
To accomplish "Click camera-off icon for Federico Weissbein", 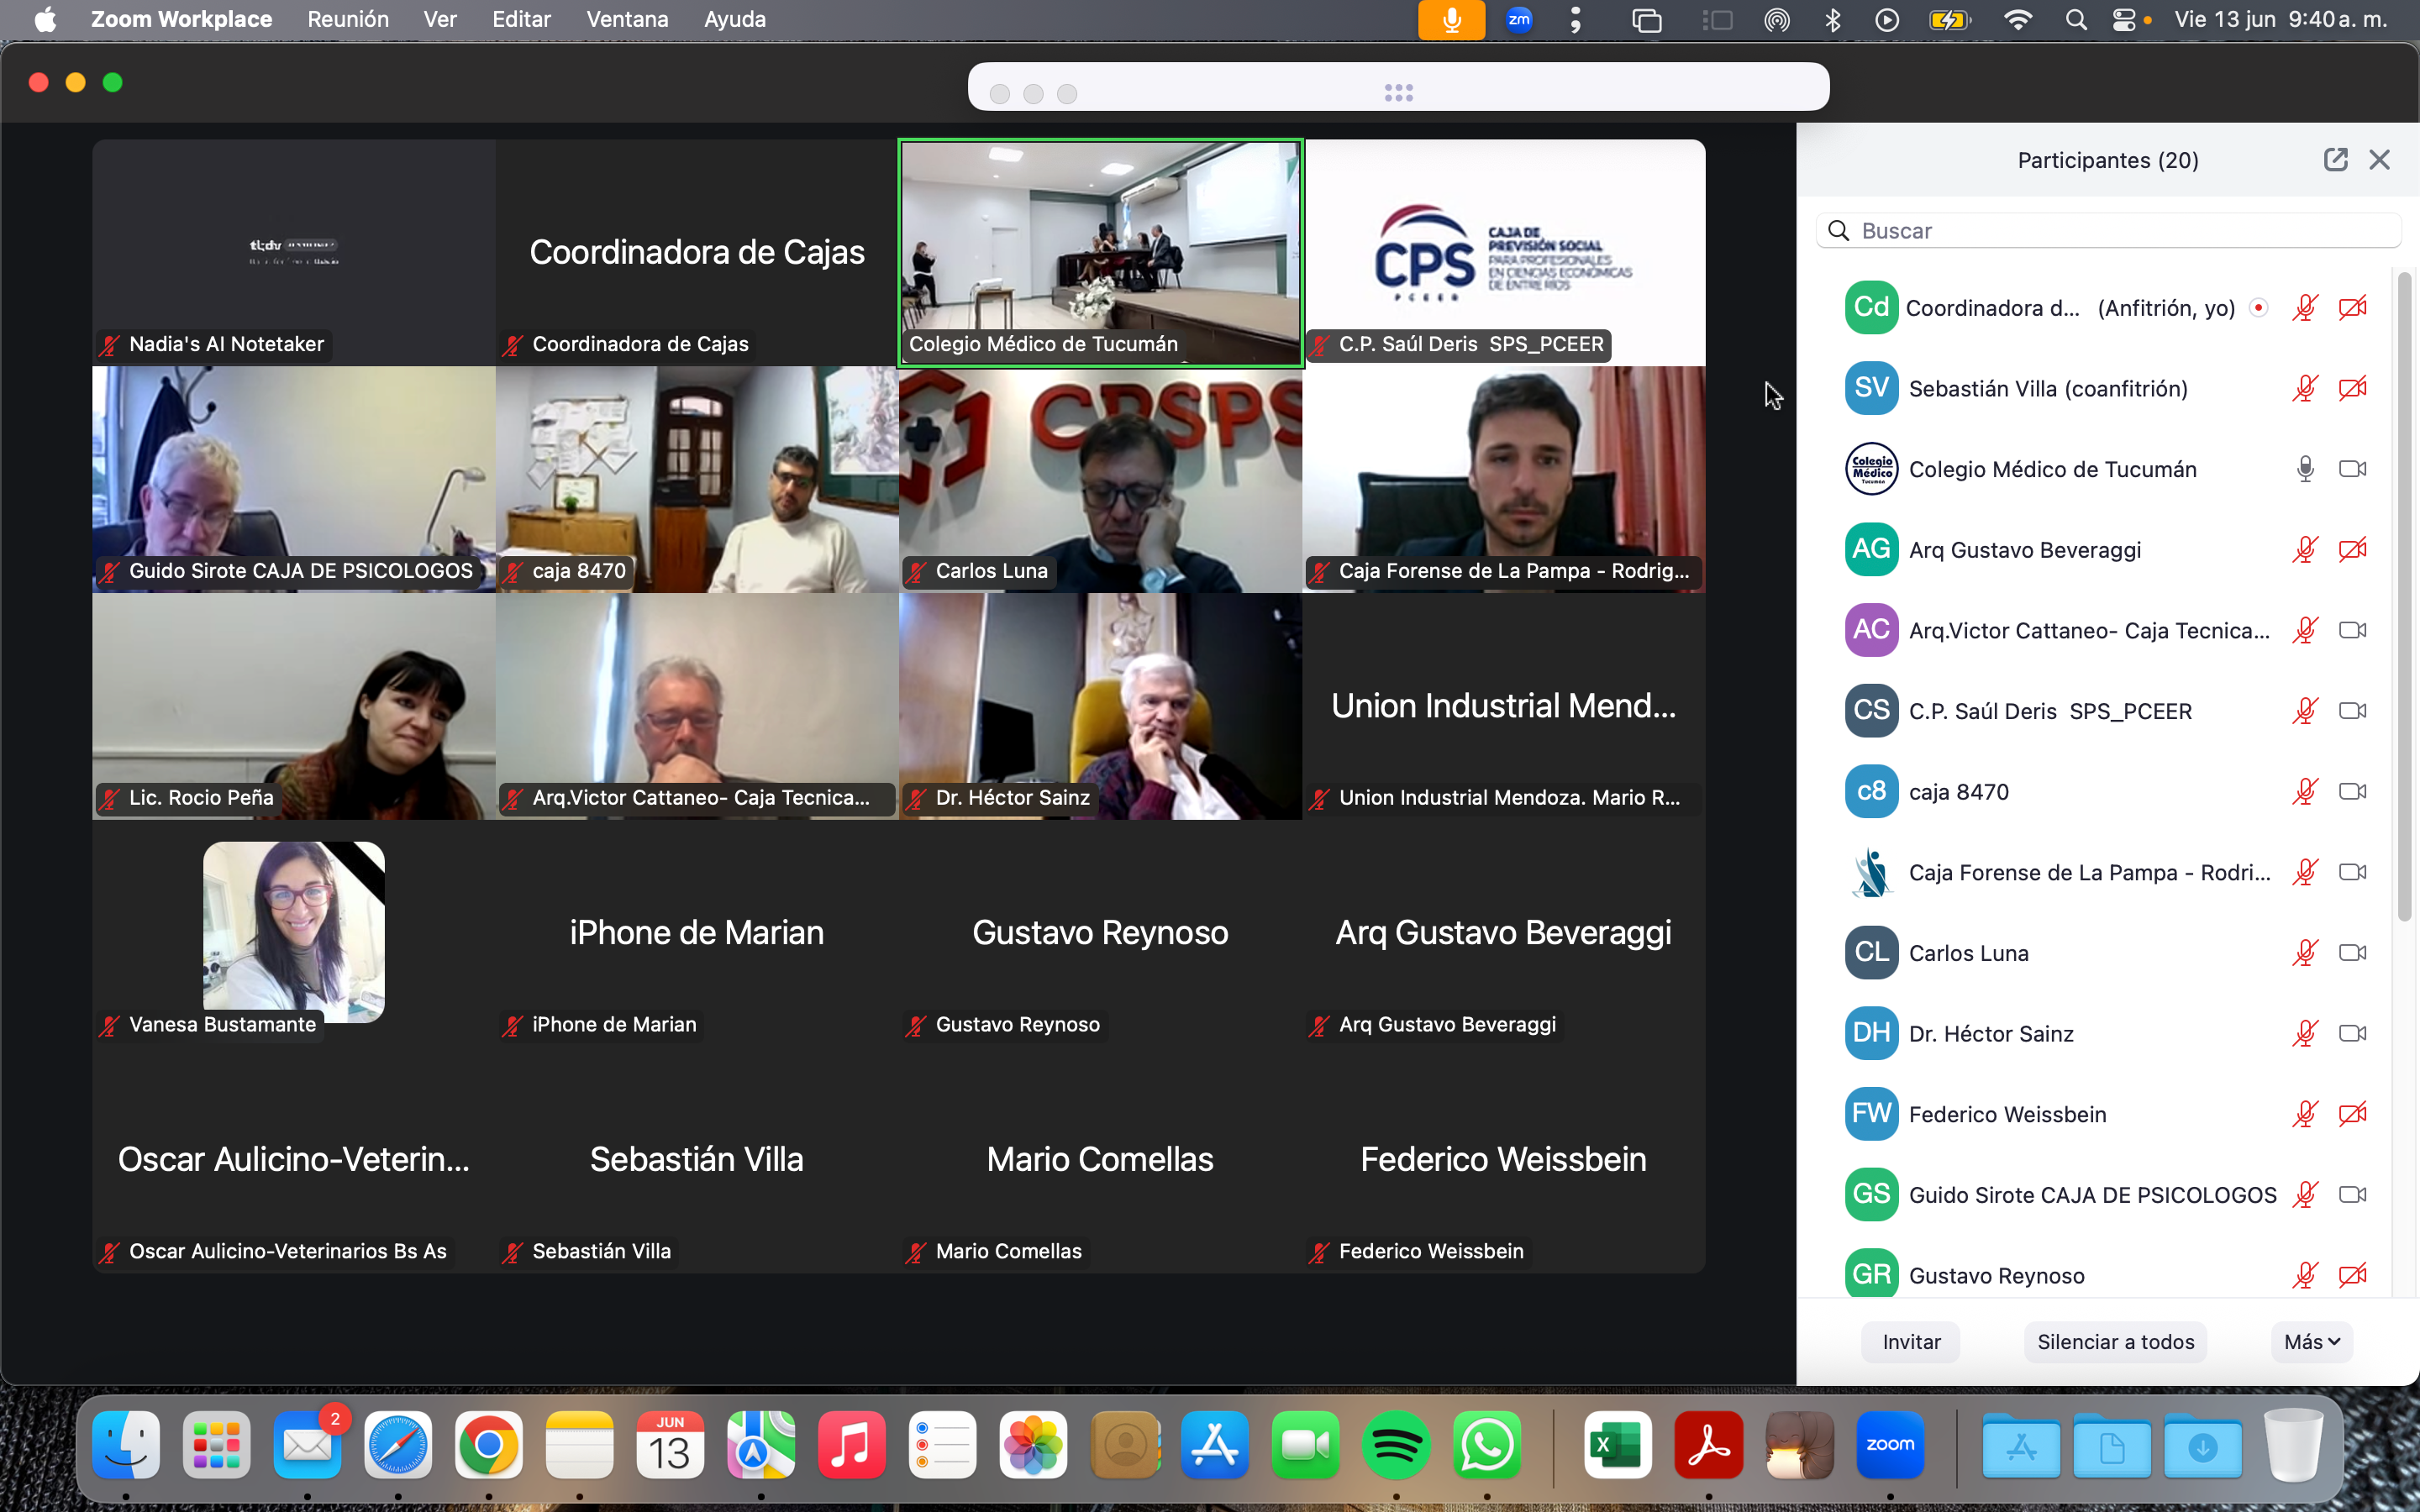I will [2352, 1114].
